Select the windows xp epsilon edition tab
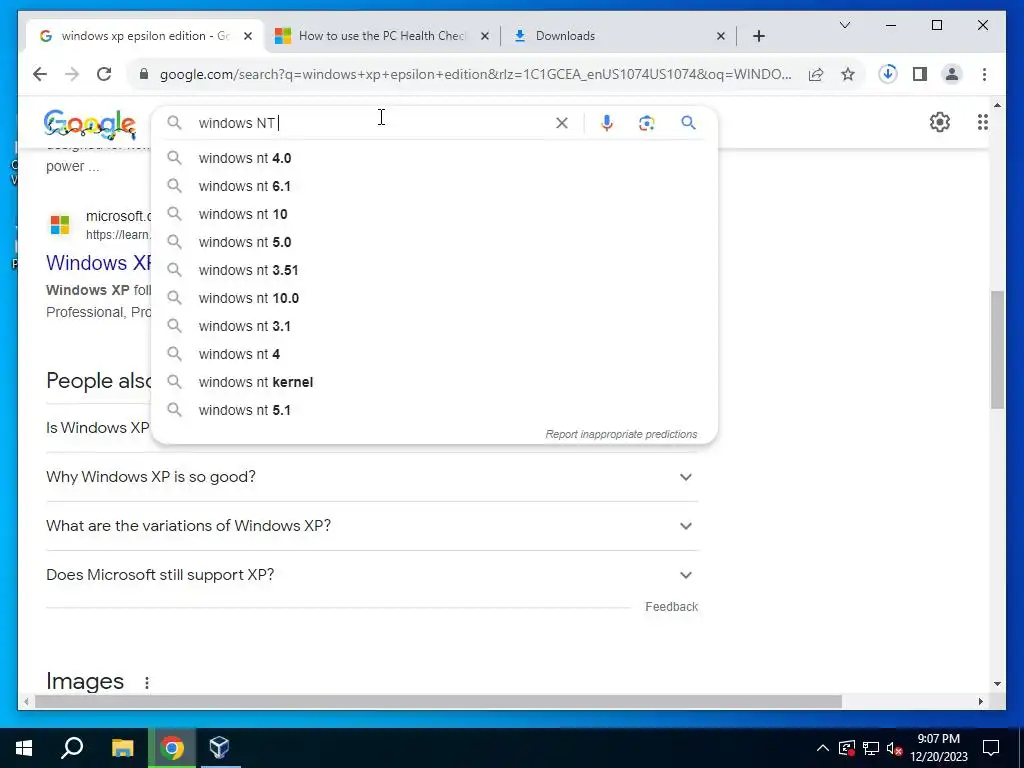1024x768 pixels. [145, 36]
